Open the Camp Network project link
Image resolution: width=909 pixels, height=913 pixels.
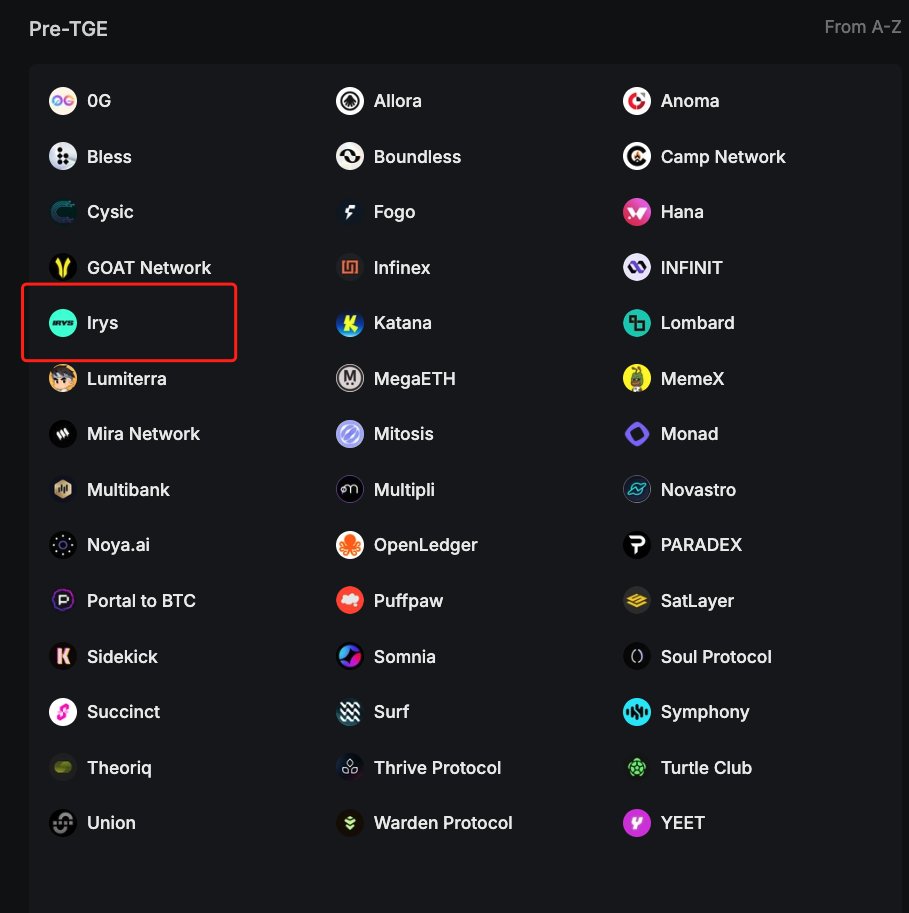tap(704, 157)
